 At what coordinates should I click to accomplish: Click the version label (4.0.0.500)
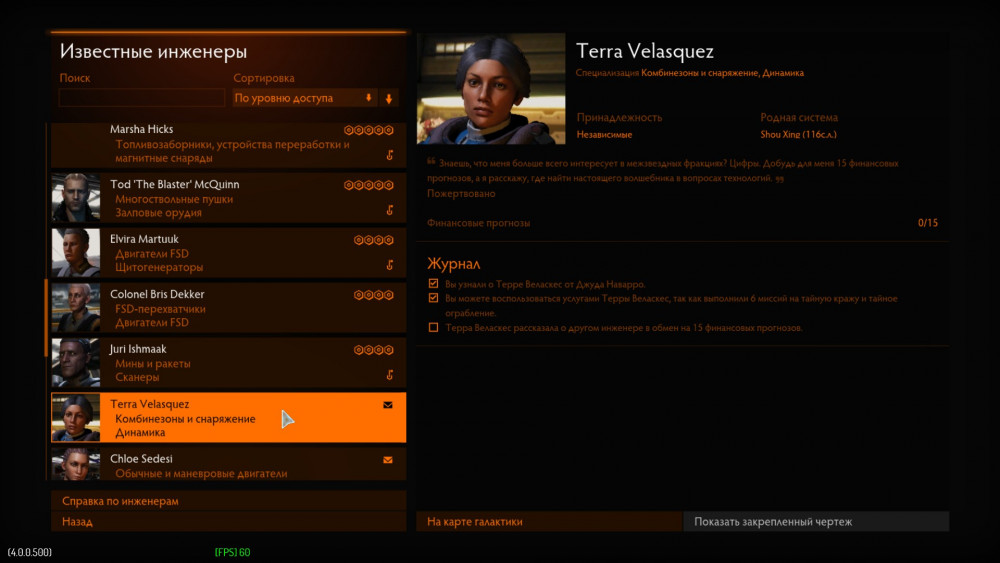(x=30, y=552)
